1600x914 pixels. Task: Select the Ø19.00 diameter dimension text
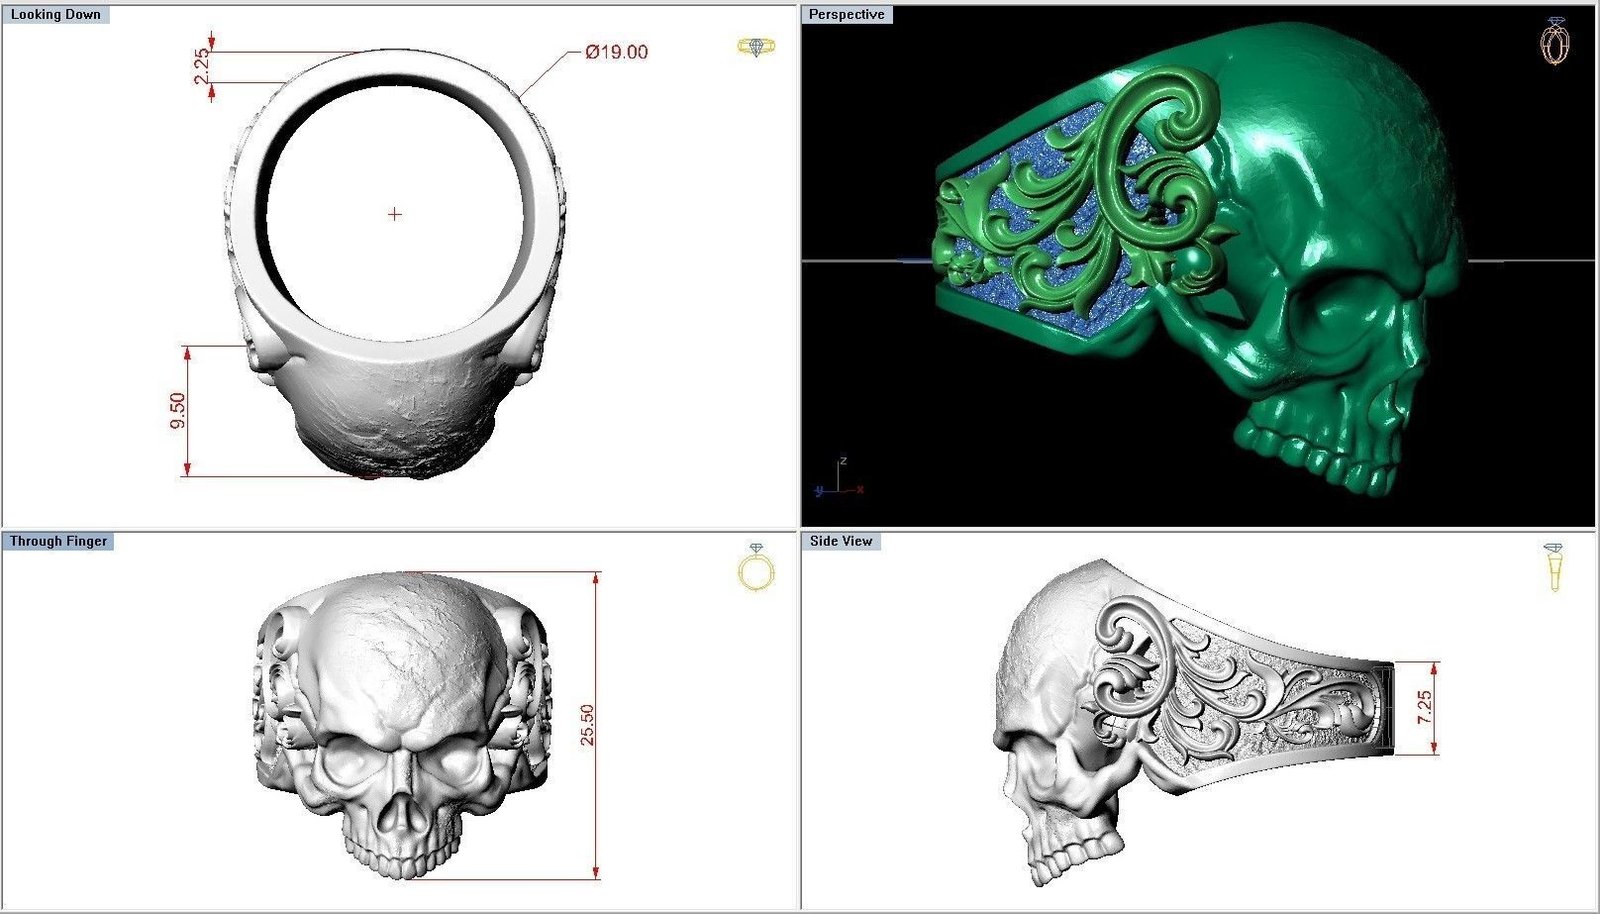tap(616, 52)
